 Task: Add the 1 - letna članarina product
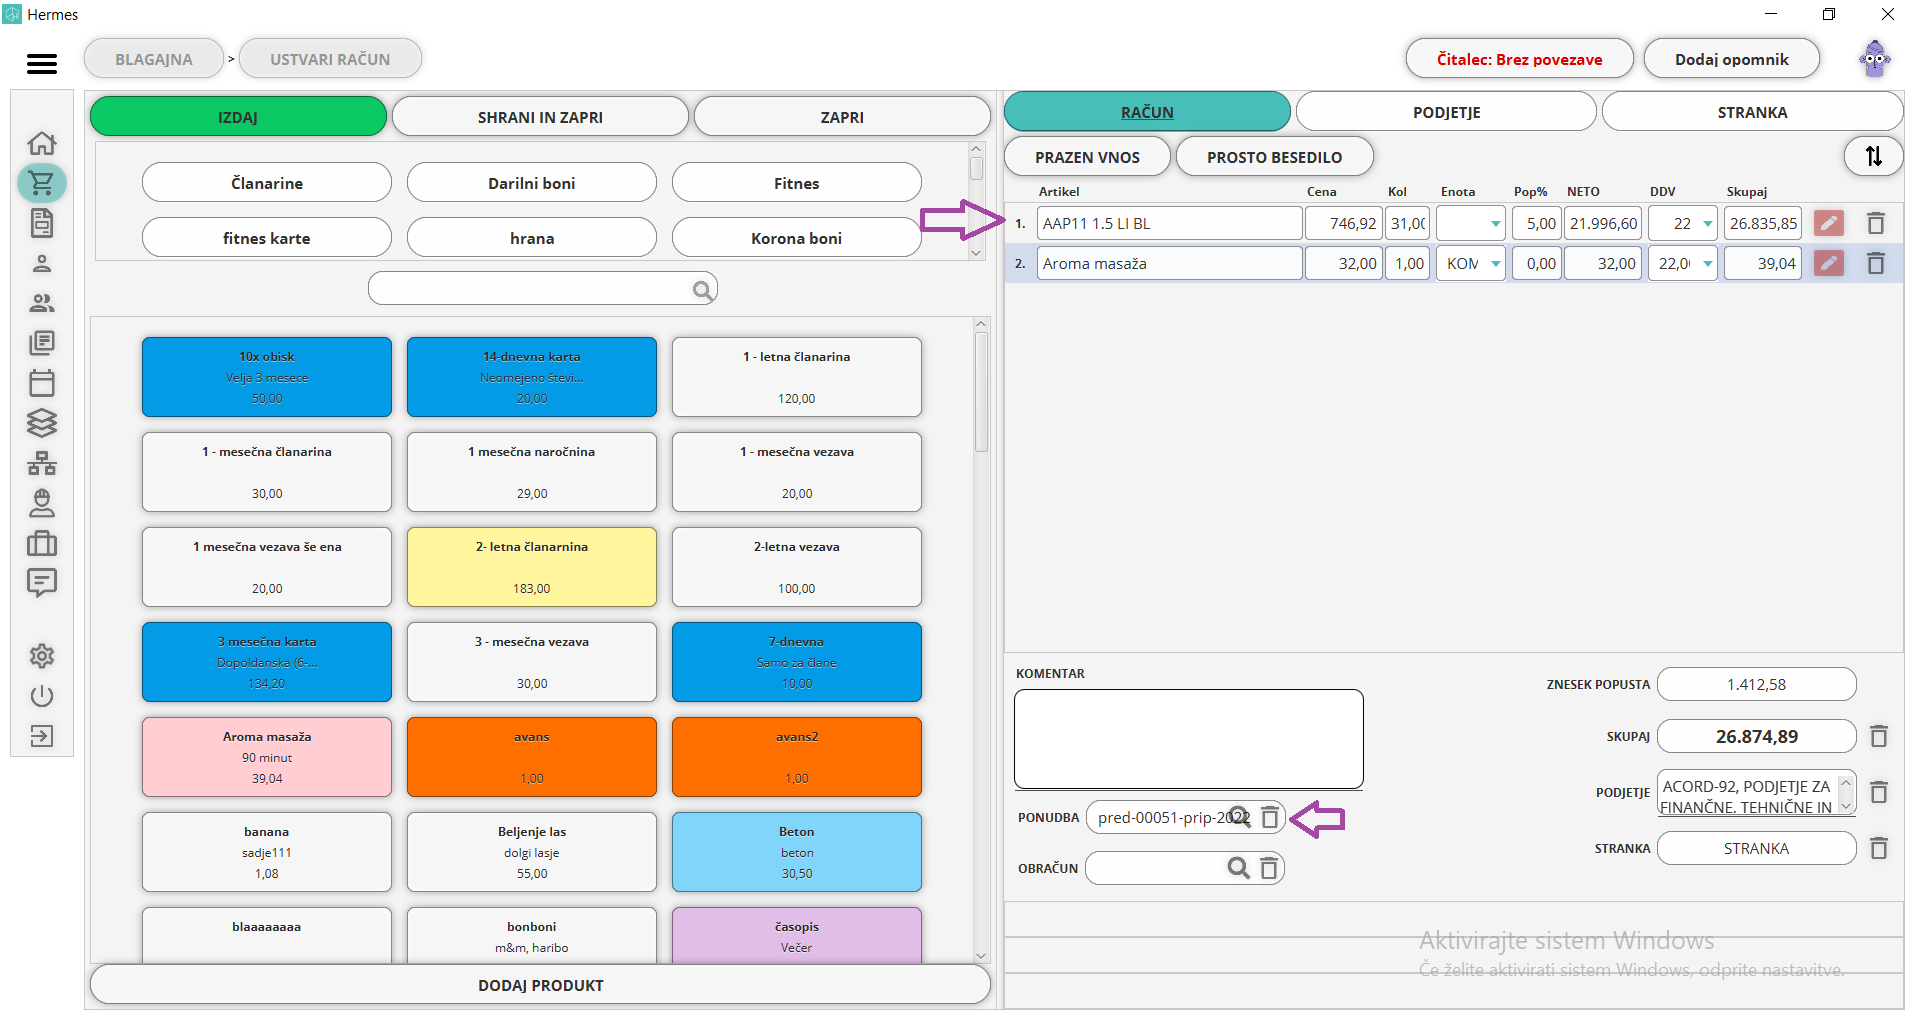click(797, 377)
